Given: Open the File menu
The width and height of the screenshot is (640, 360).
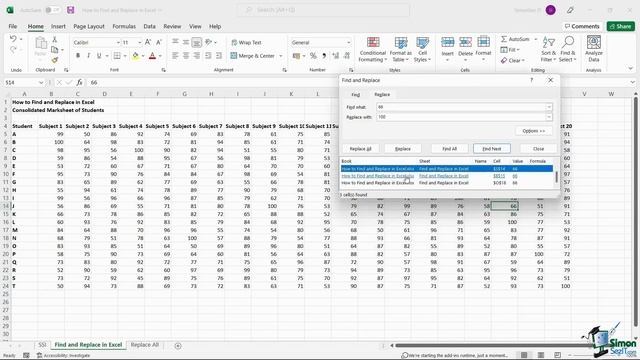Looking at the screenshot, I should [13, 26].
